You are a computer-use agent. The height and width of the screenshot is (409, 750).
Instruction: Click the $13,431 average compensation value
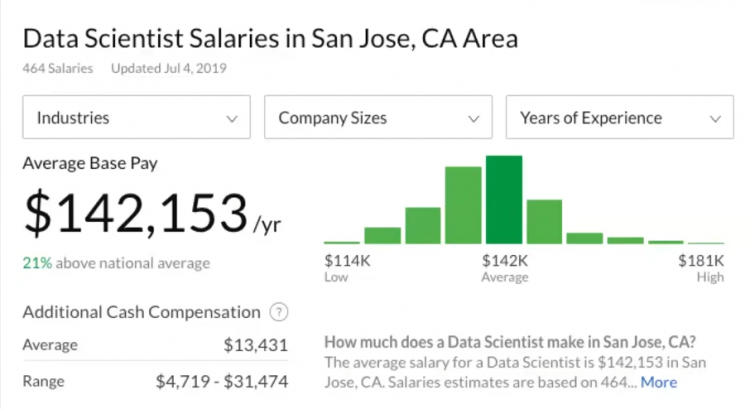coord(256,345)
